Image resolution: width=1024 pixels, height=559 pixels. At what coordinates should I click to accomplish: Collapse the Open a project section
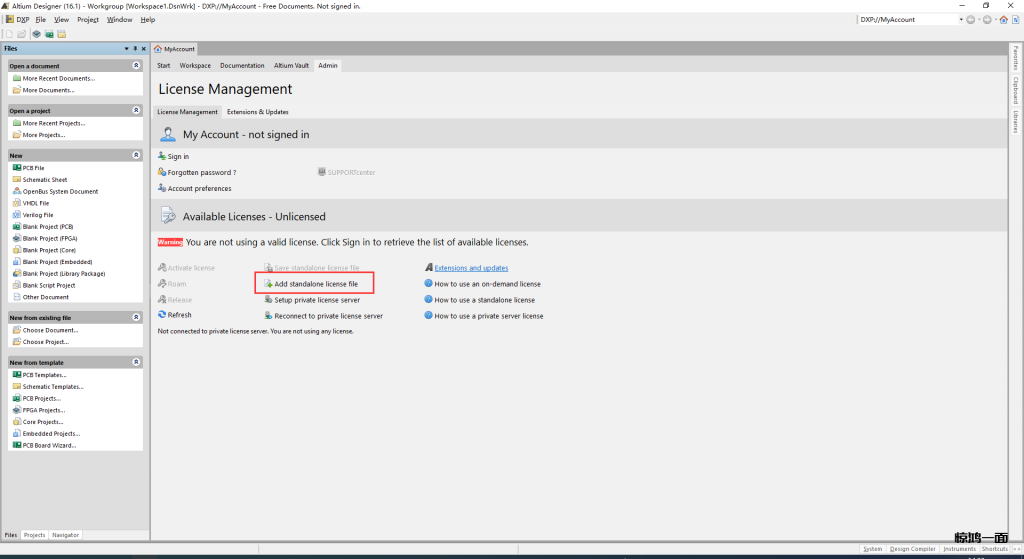[x=136, y=110]
